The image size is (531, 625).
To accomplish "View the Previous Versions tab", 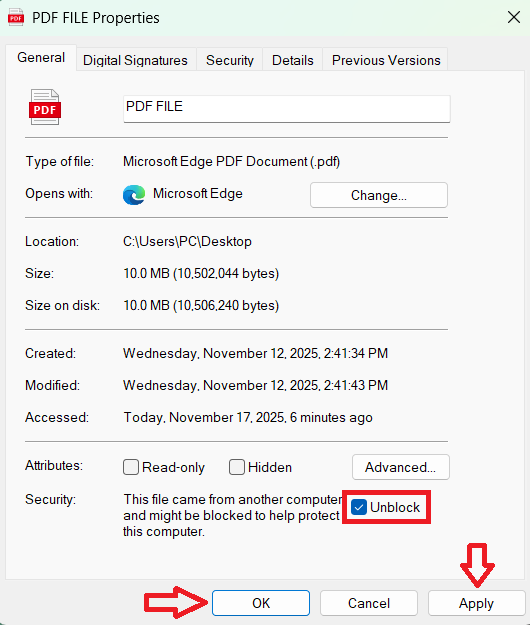I will (386, 60).
